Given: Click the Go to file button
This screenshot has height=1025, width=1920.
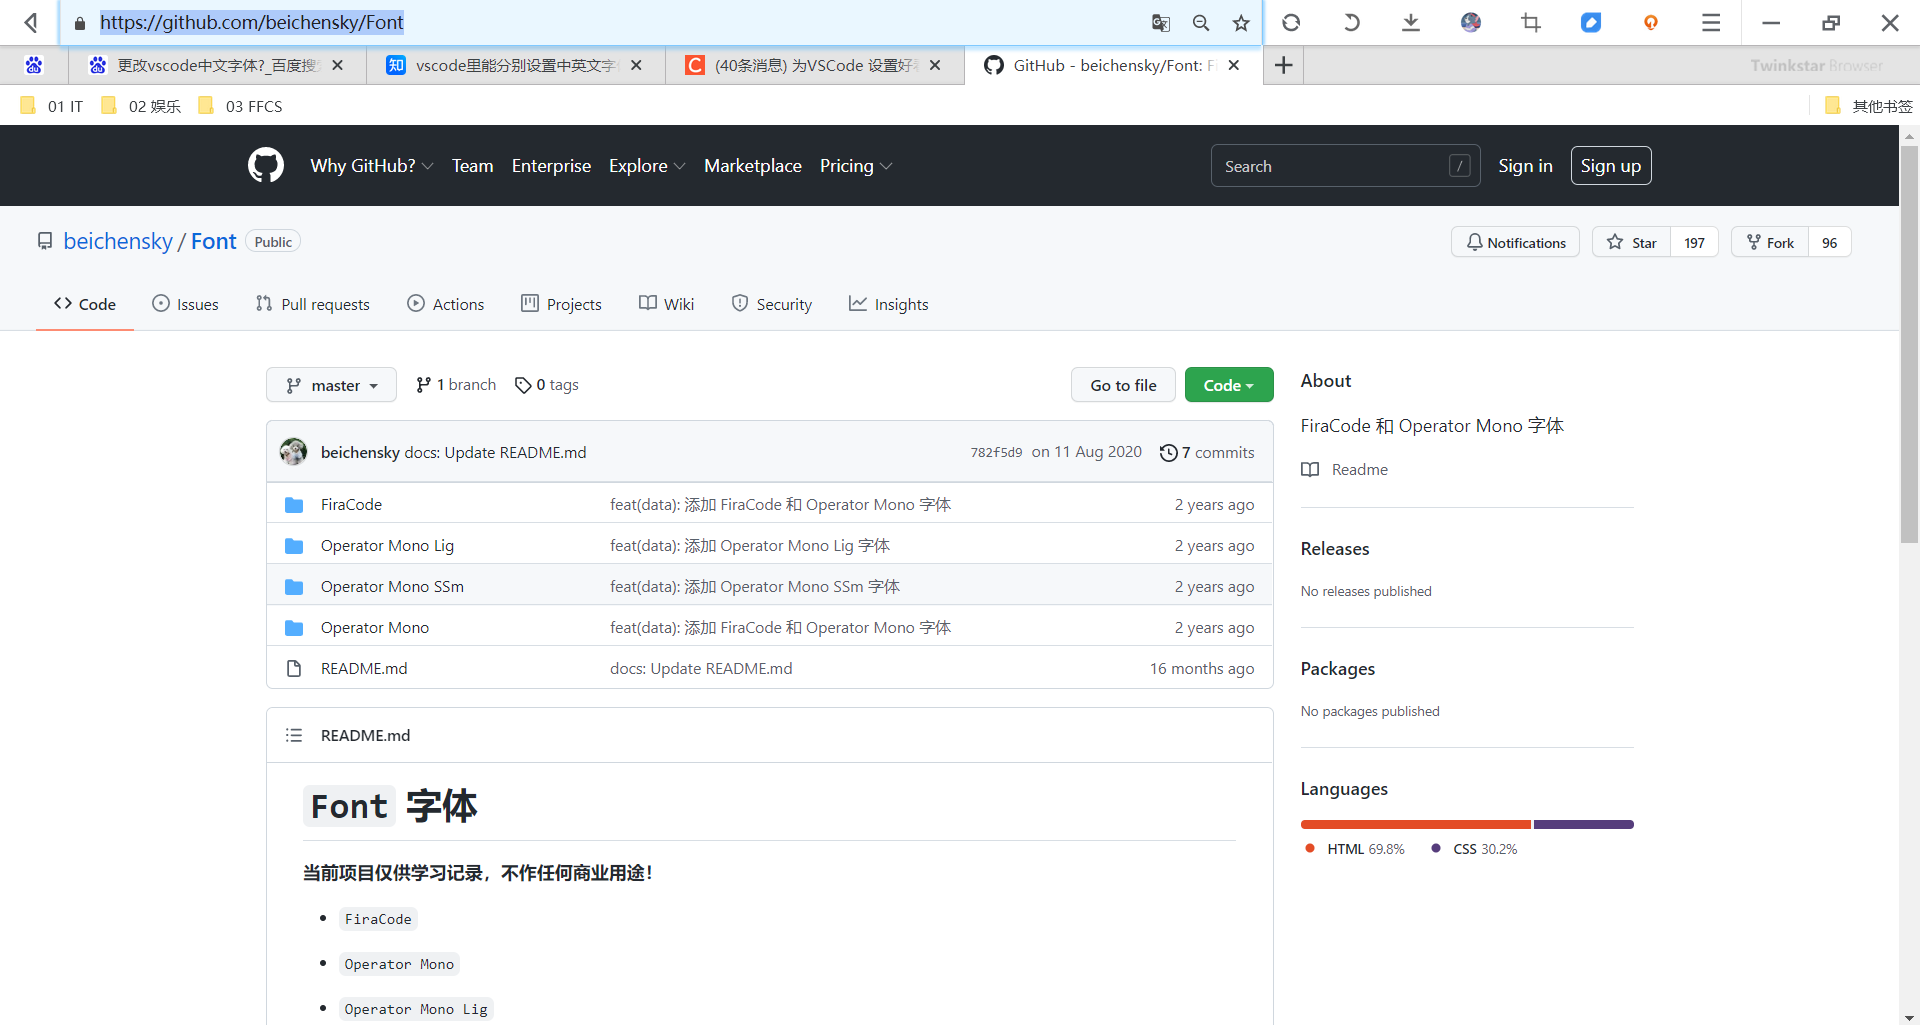Looking at the screenshot, I should tap(1123, 385).
